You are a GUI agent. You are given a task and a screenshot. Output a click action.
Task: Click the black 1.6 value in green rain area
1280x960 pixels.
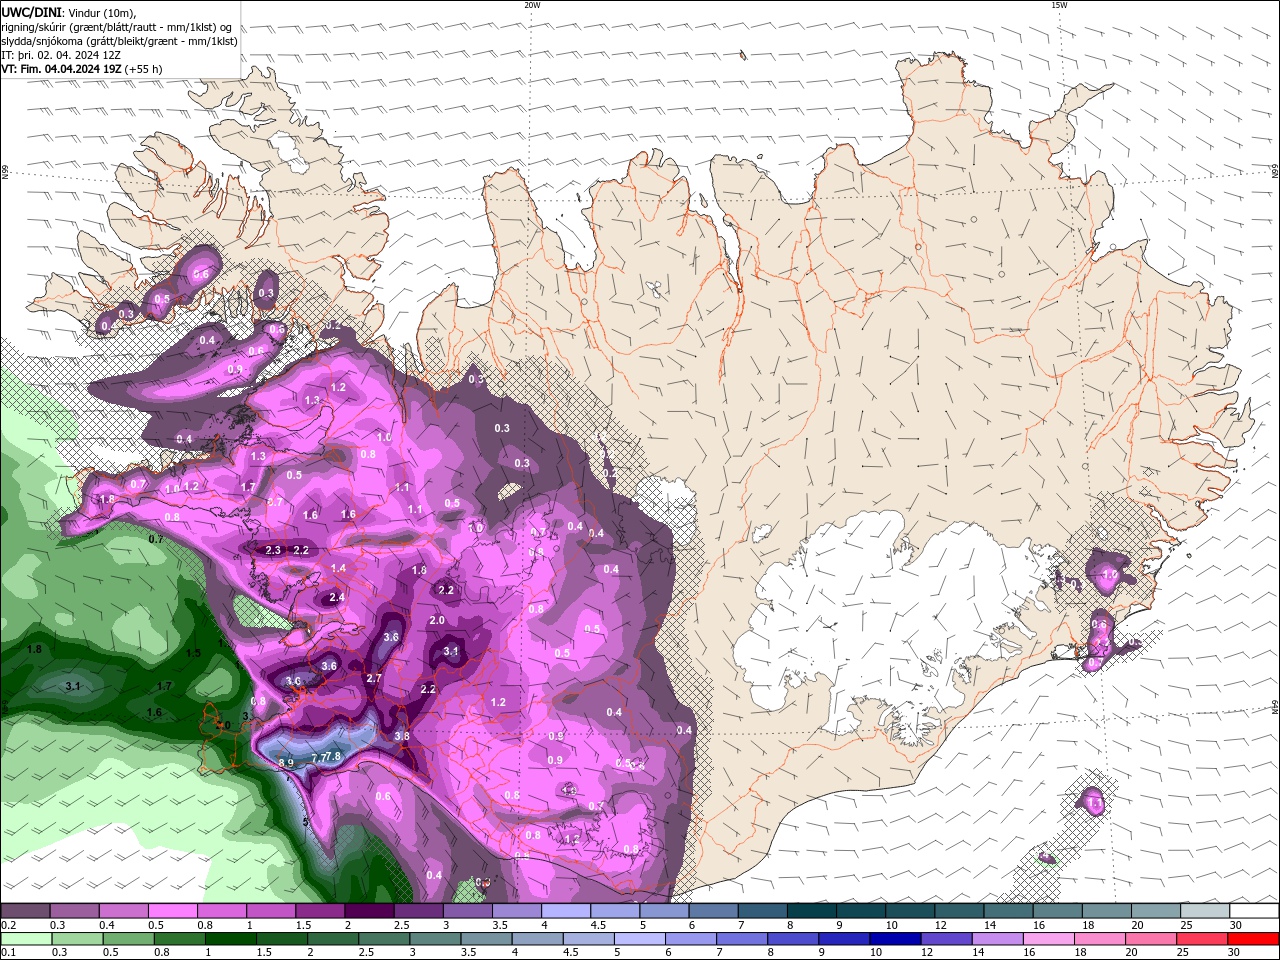click(x=154, y=712)
